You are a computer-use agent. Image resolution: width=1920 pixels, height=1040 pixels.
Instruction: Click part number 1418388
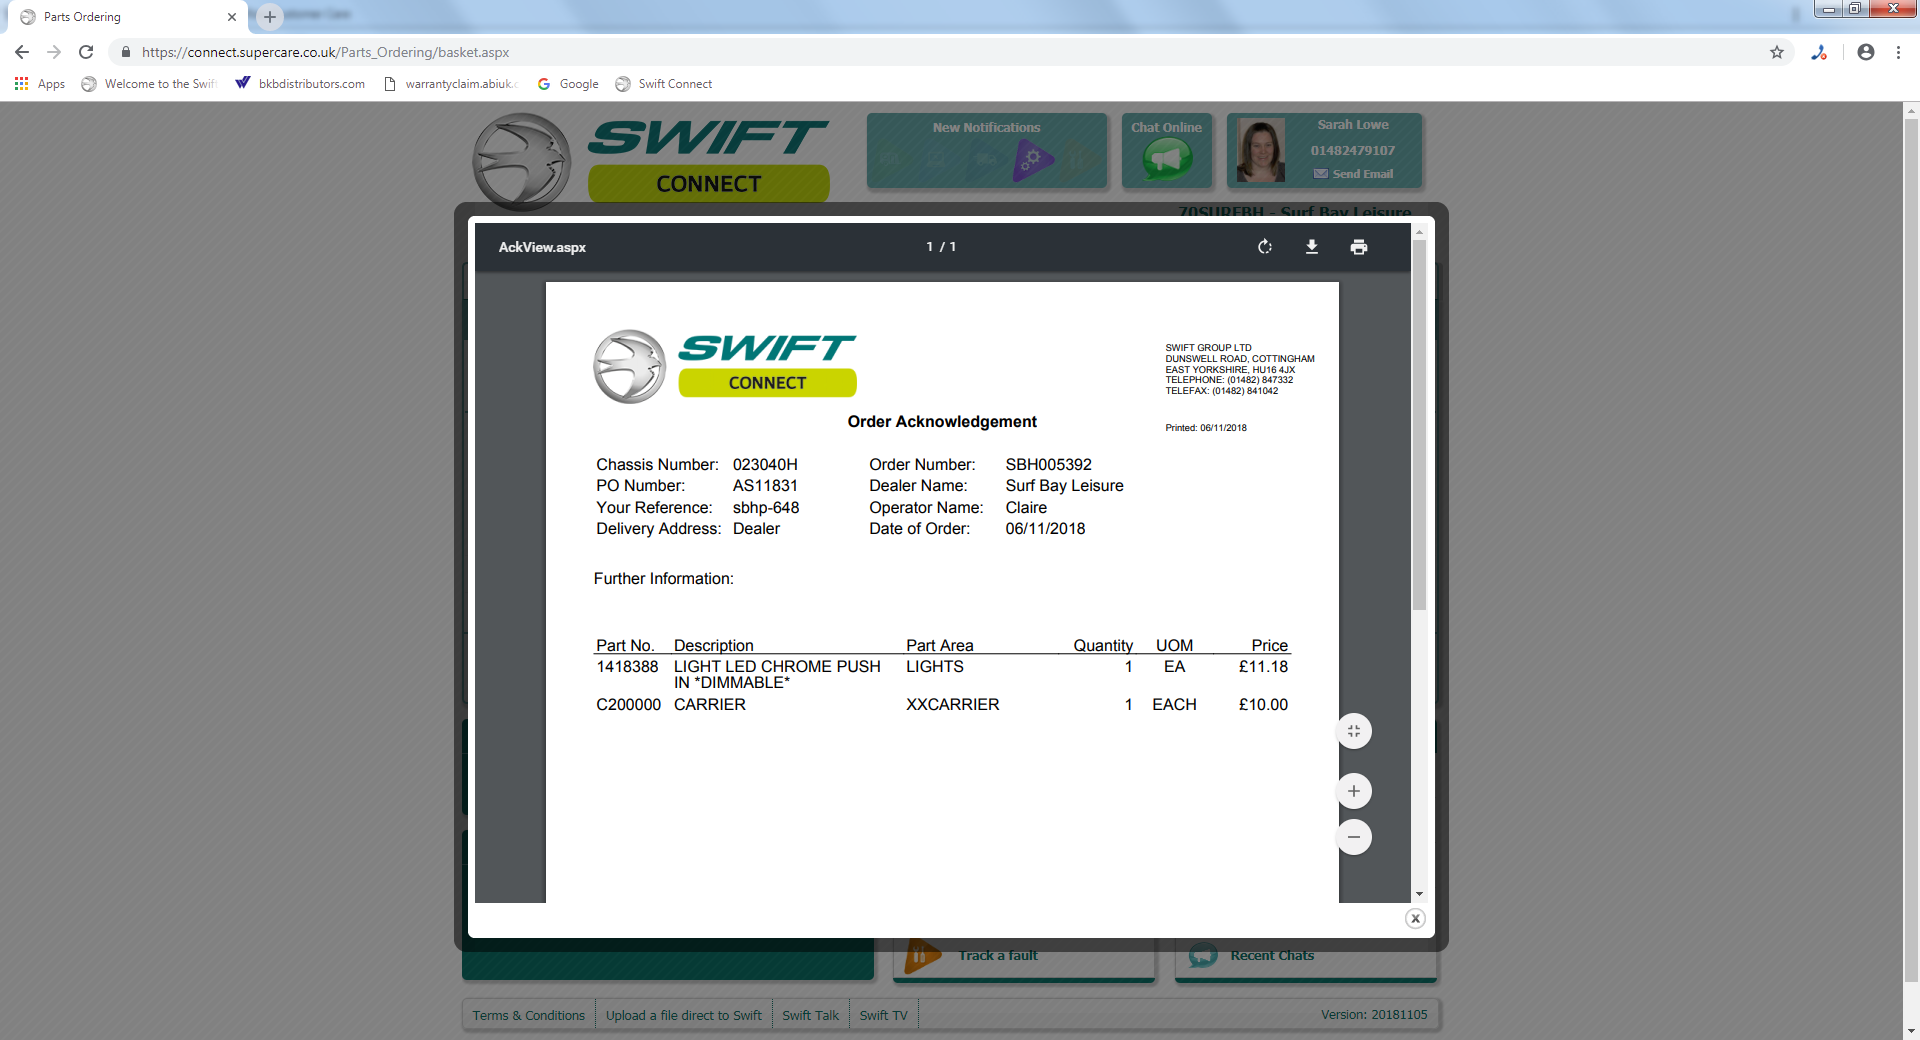coord(627,667)
